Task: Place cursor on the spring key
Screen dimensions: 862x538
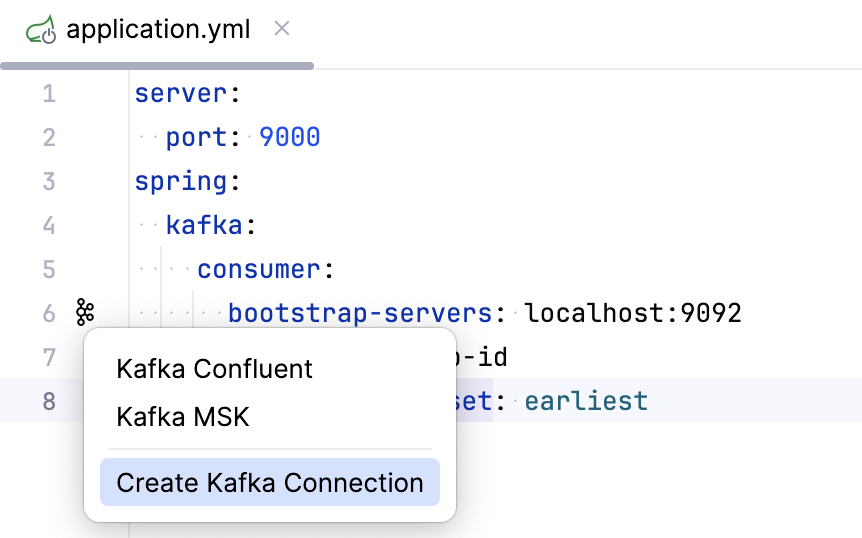Action: pyautogui.click(x=181, y=182)
